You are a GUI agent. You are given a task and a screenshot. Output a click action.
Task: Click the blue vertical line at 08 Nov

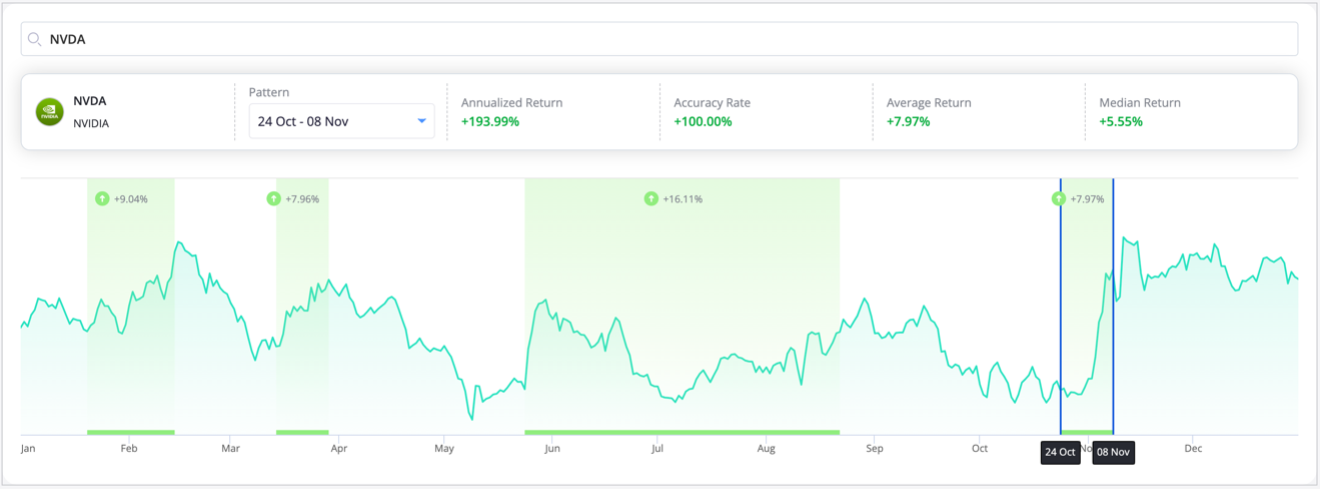tap(1113, 300)
